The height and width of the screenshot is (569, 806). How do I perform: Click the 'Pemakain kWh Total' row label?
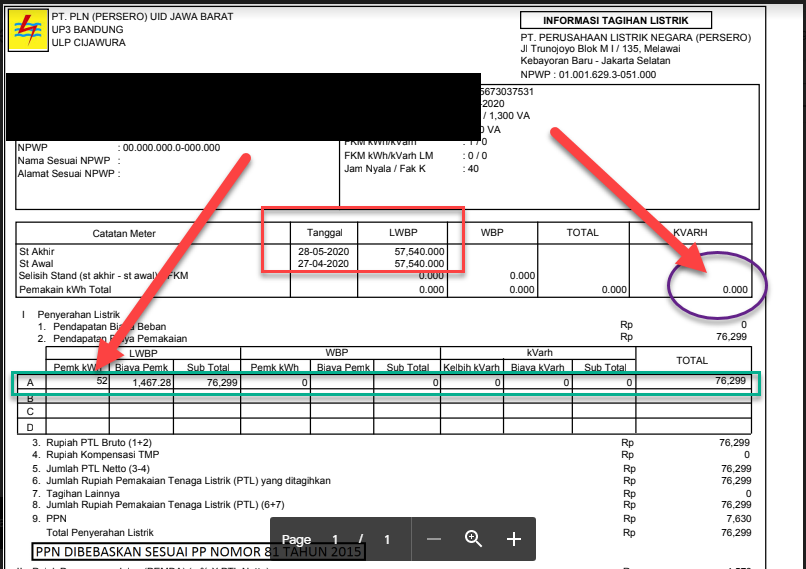pos(65,289)
